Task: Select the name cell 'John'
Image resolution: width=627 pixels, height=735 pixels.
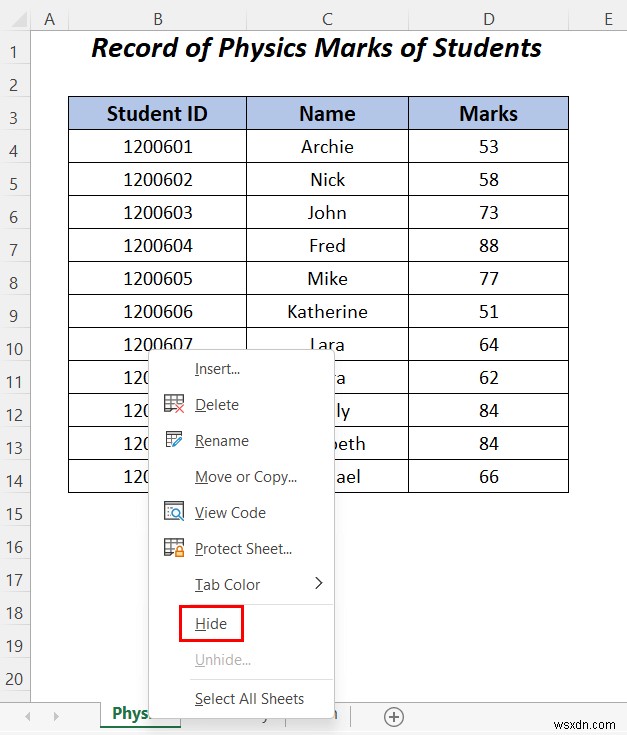Action: click(x=328, y=212)
